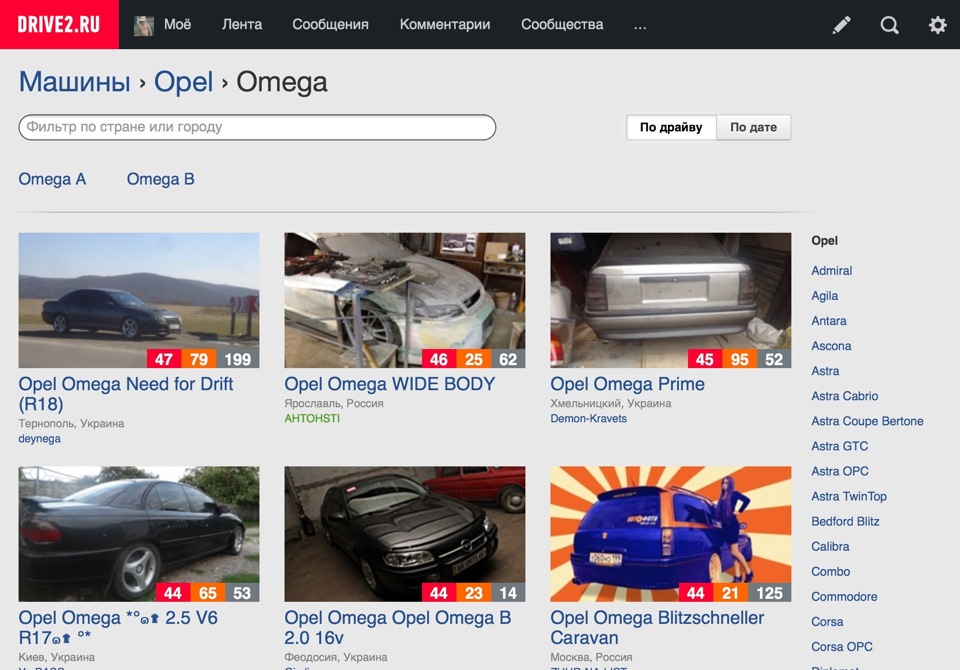Select Astra OPC model
960x670 pixels.
840,472
